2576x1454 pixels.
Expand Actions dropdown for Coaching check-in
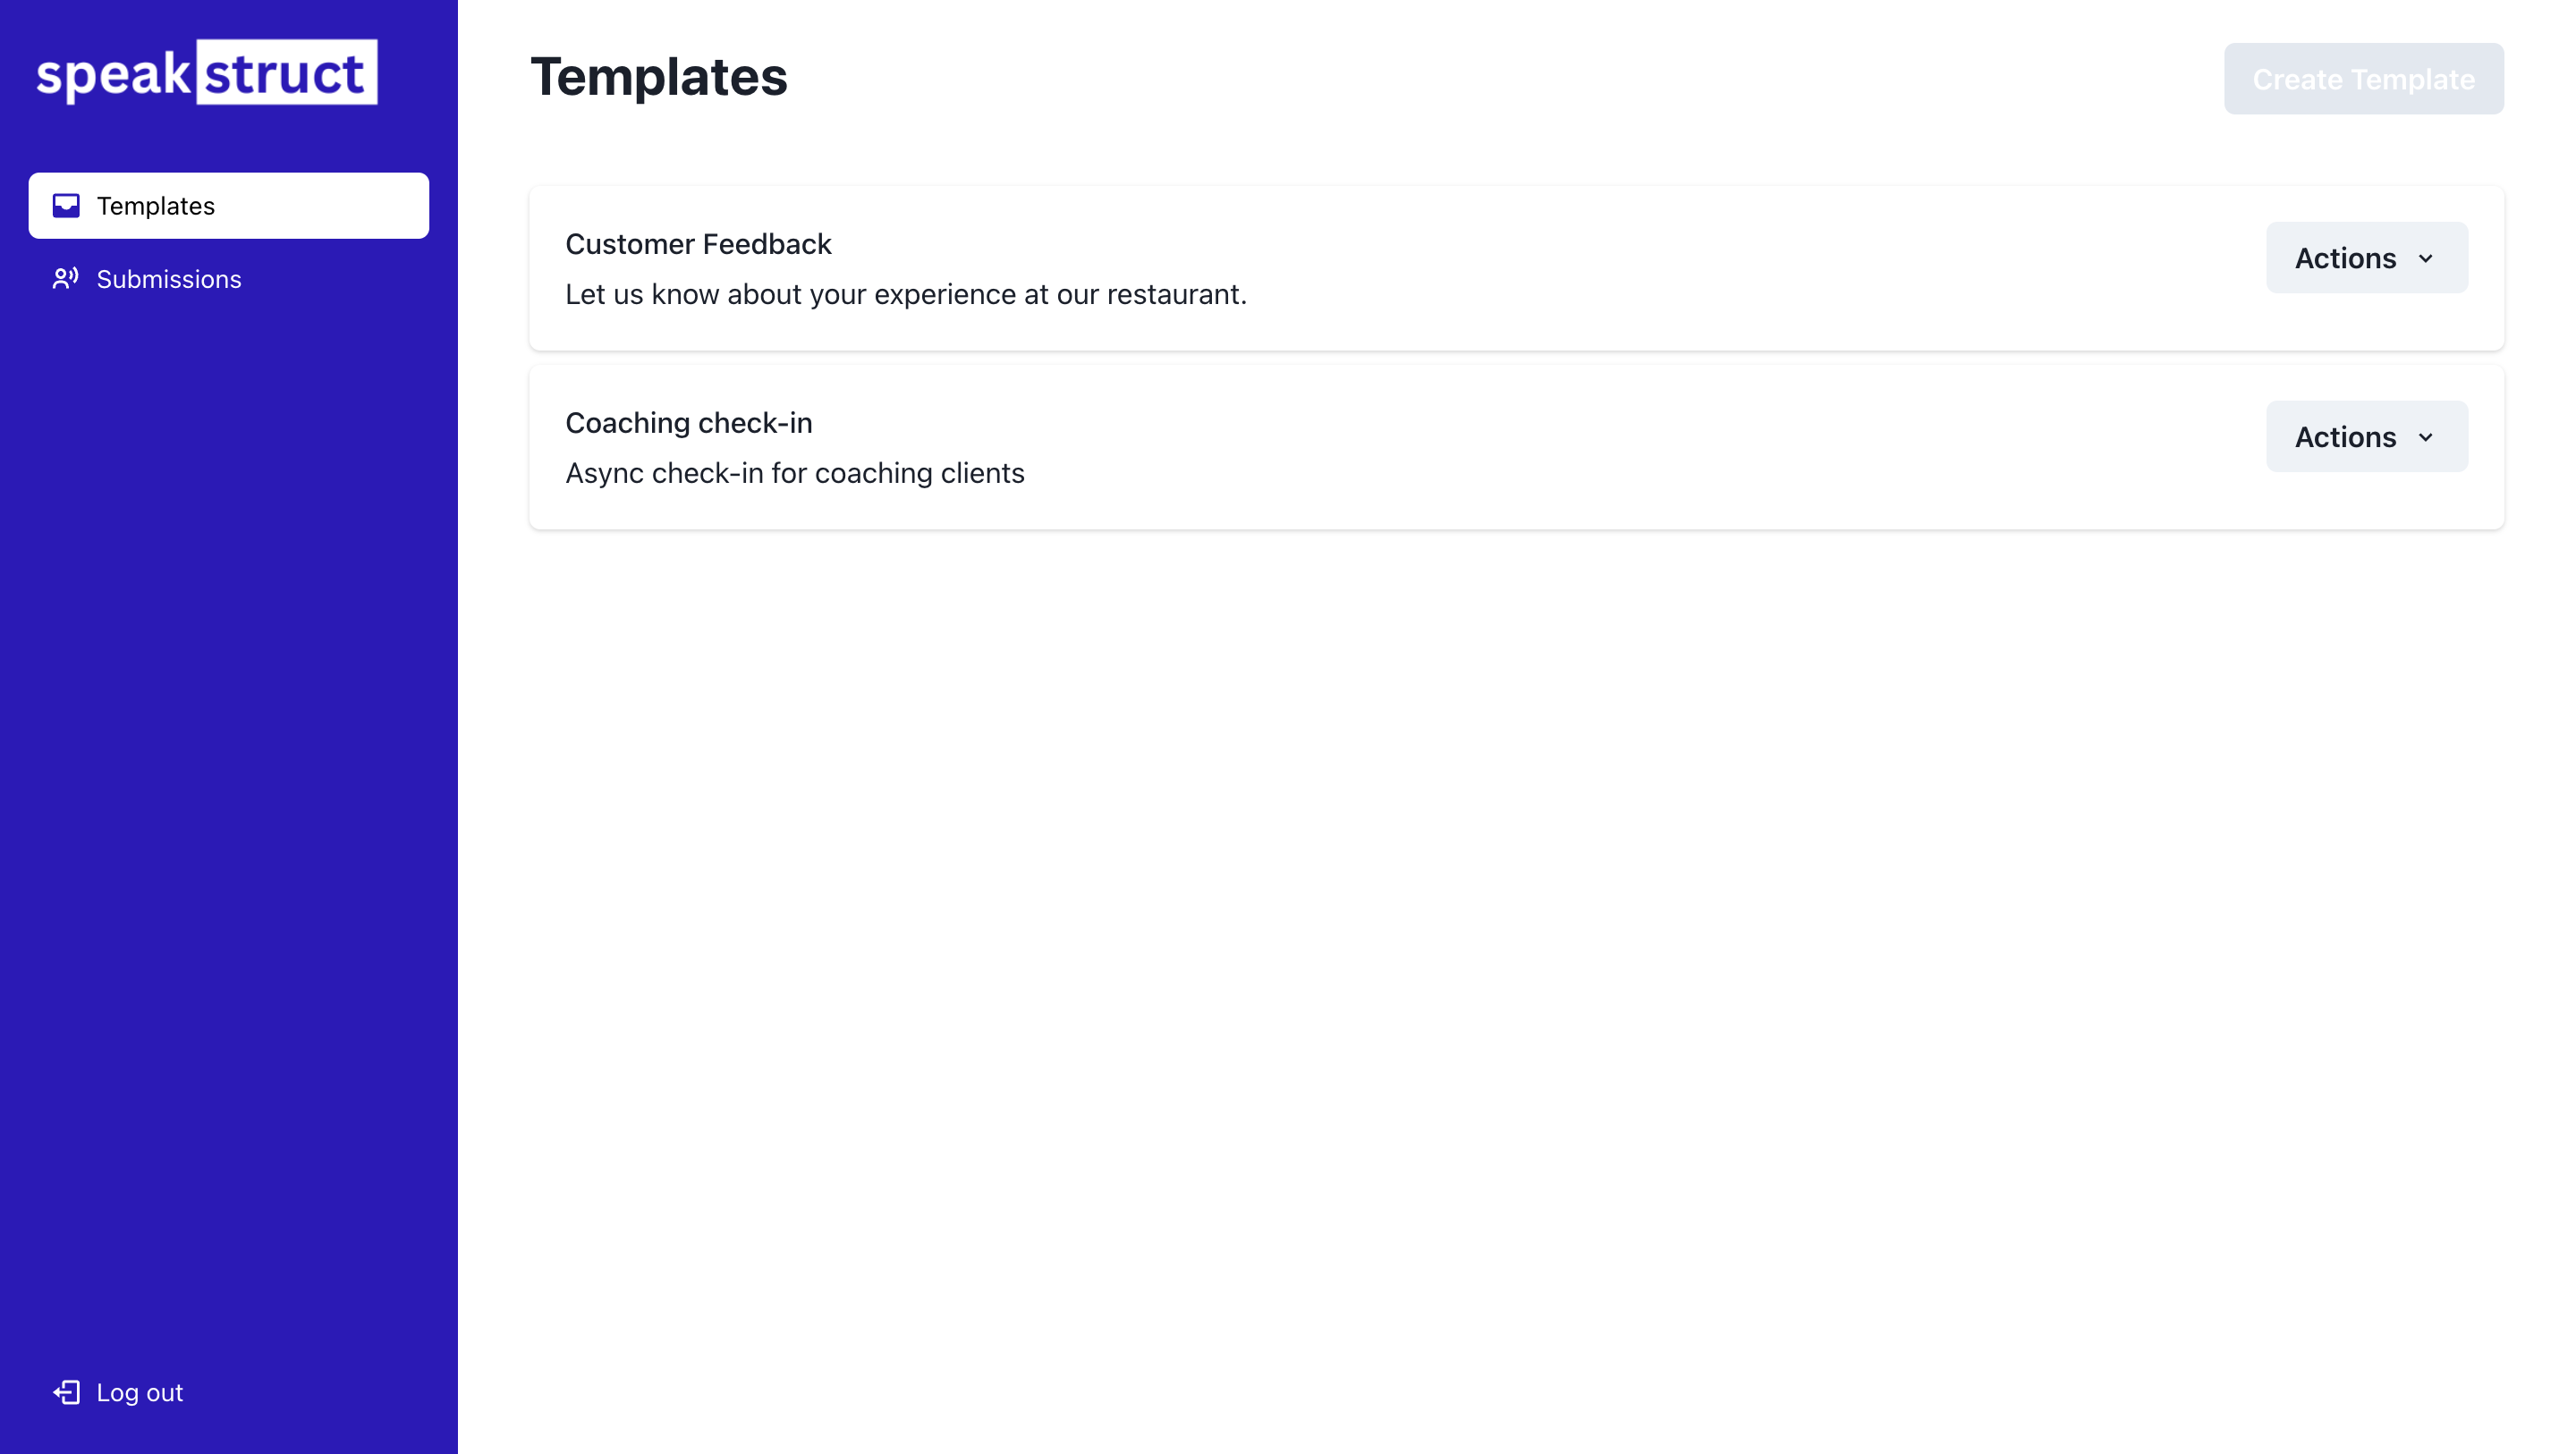(x=2367, y=437)
